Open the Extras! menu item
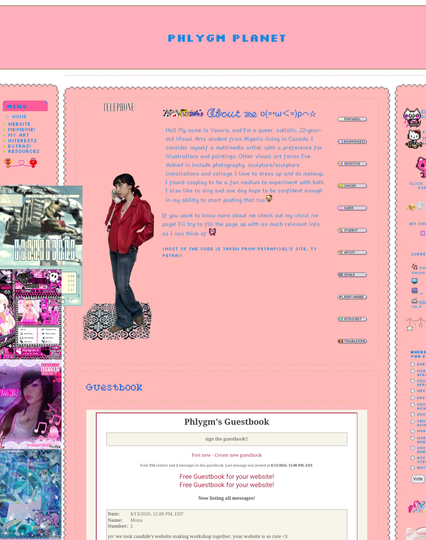Image resolution: width=426 pixels, height=540 pixels. click(19, 146)
